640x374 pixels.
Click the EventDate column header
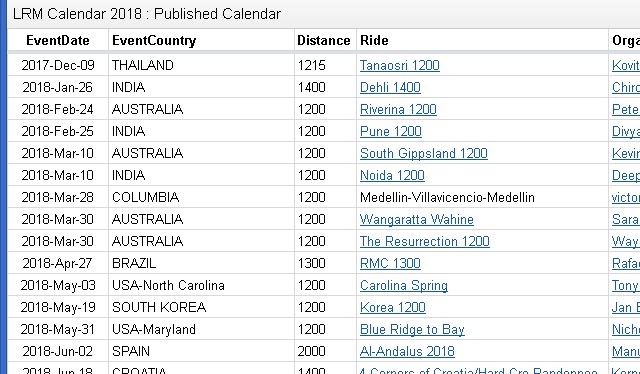[x=58, y=40]
